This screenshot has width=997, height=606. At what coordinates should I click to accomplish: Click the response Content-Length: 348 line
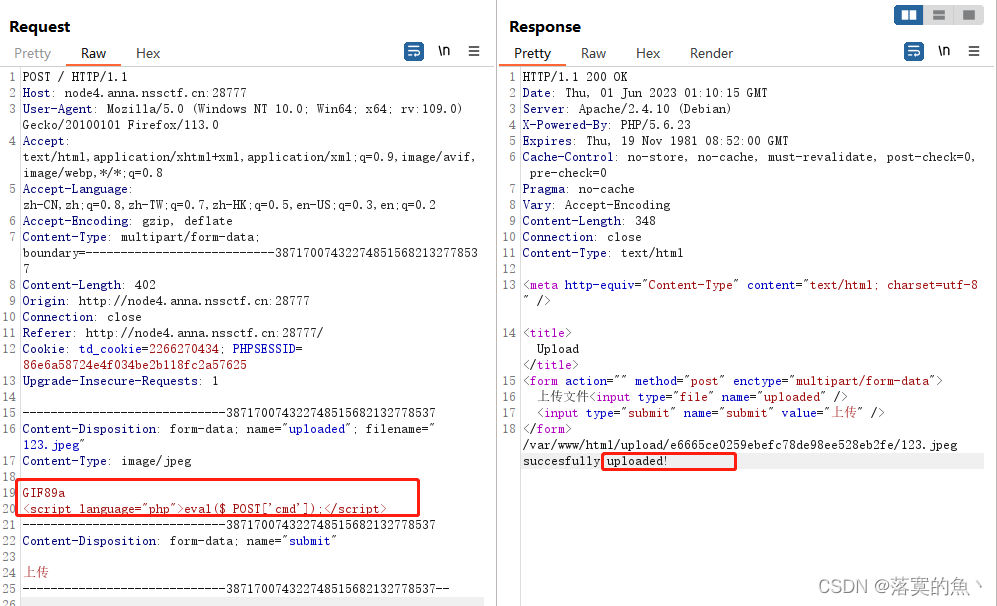(589, 221)
